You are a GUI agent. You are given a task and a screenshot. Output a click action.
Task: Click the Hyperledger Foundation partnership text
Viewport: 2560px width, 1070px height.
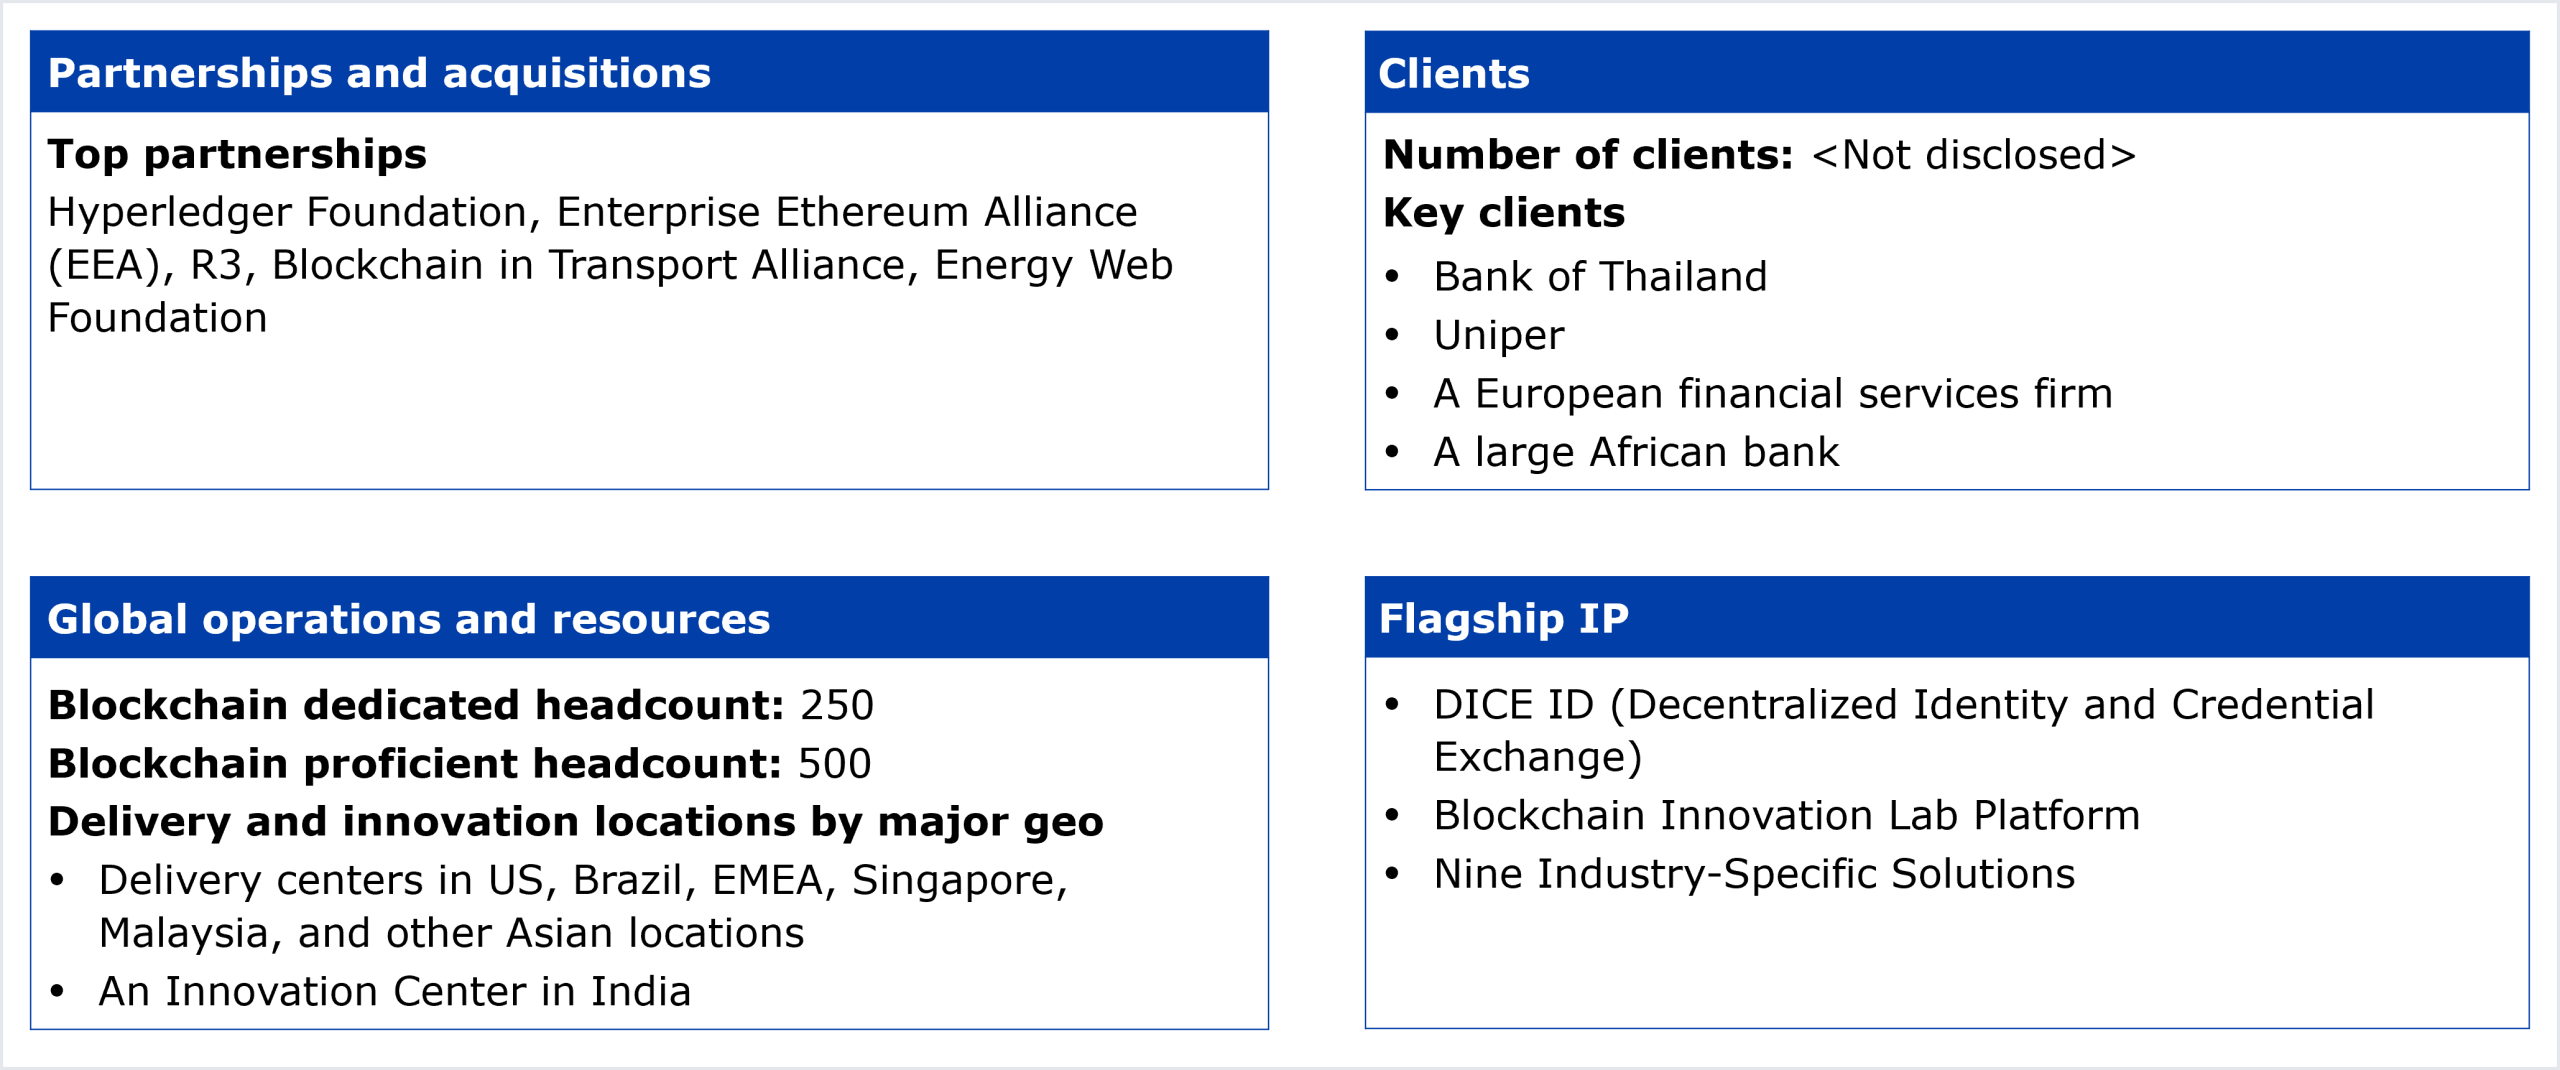point(287,212)
